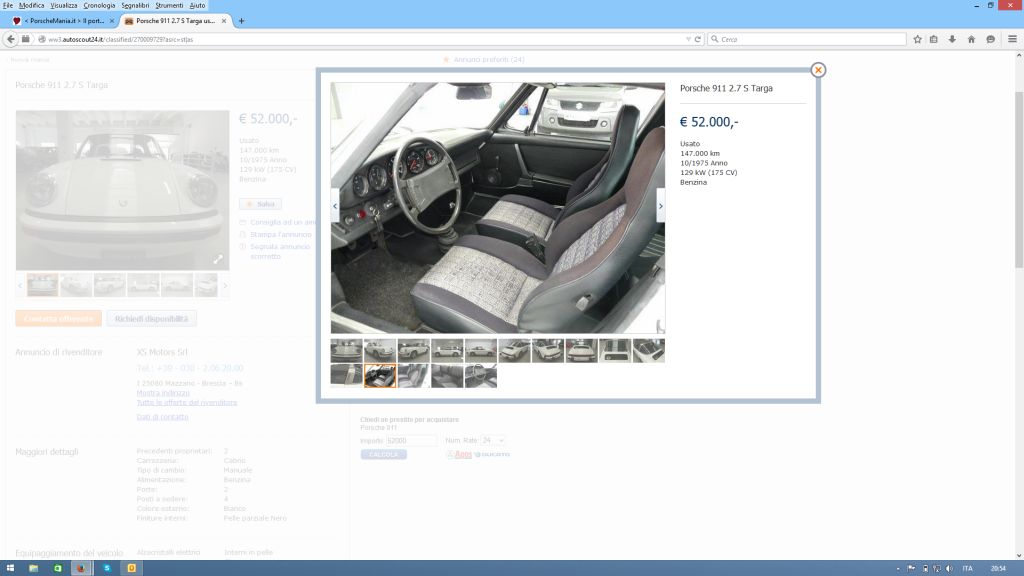Image resolution: width=1024 pixels, height=576 pixels.
Task: Click the Stampa l'annuncio link
Action: pyautogui.click(x=280, y=234)
